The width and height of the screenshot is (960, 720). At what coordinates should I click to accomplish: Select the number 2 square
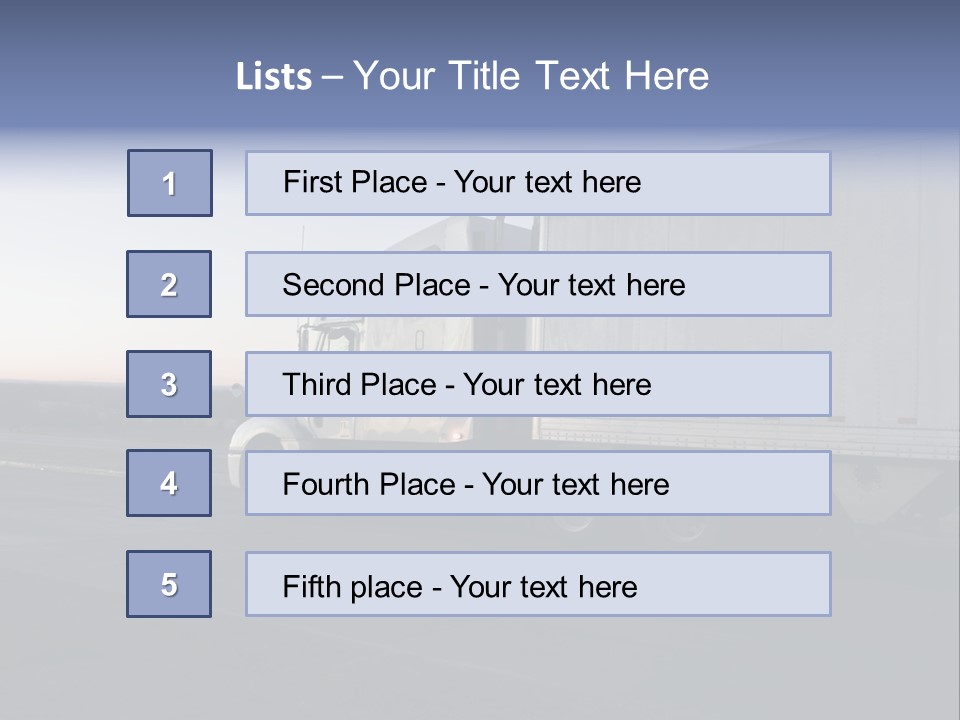169,284
